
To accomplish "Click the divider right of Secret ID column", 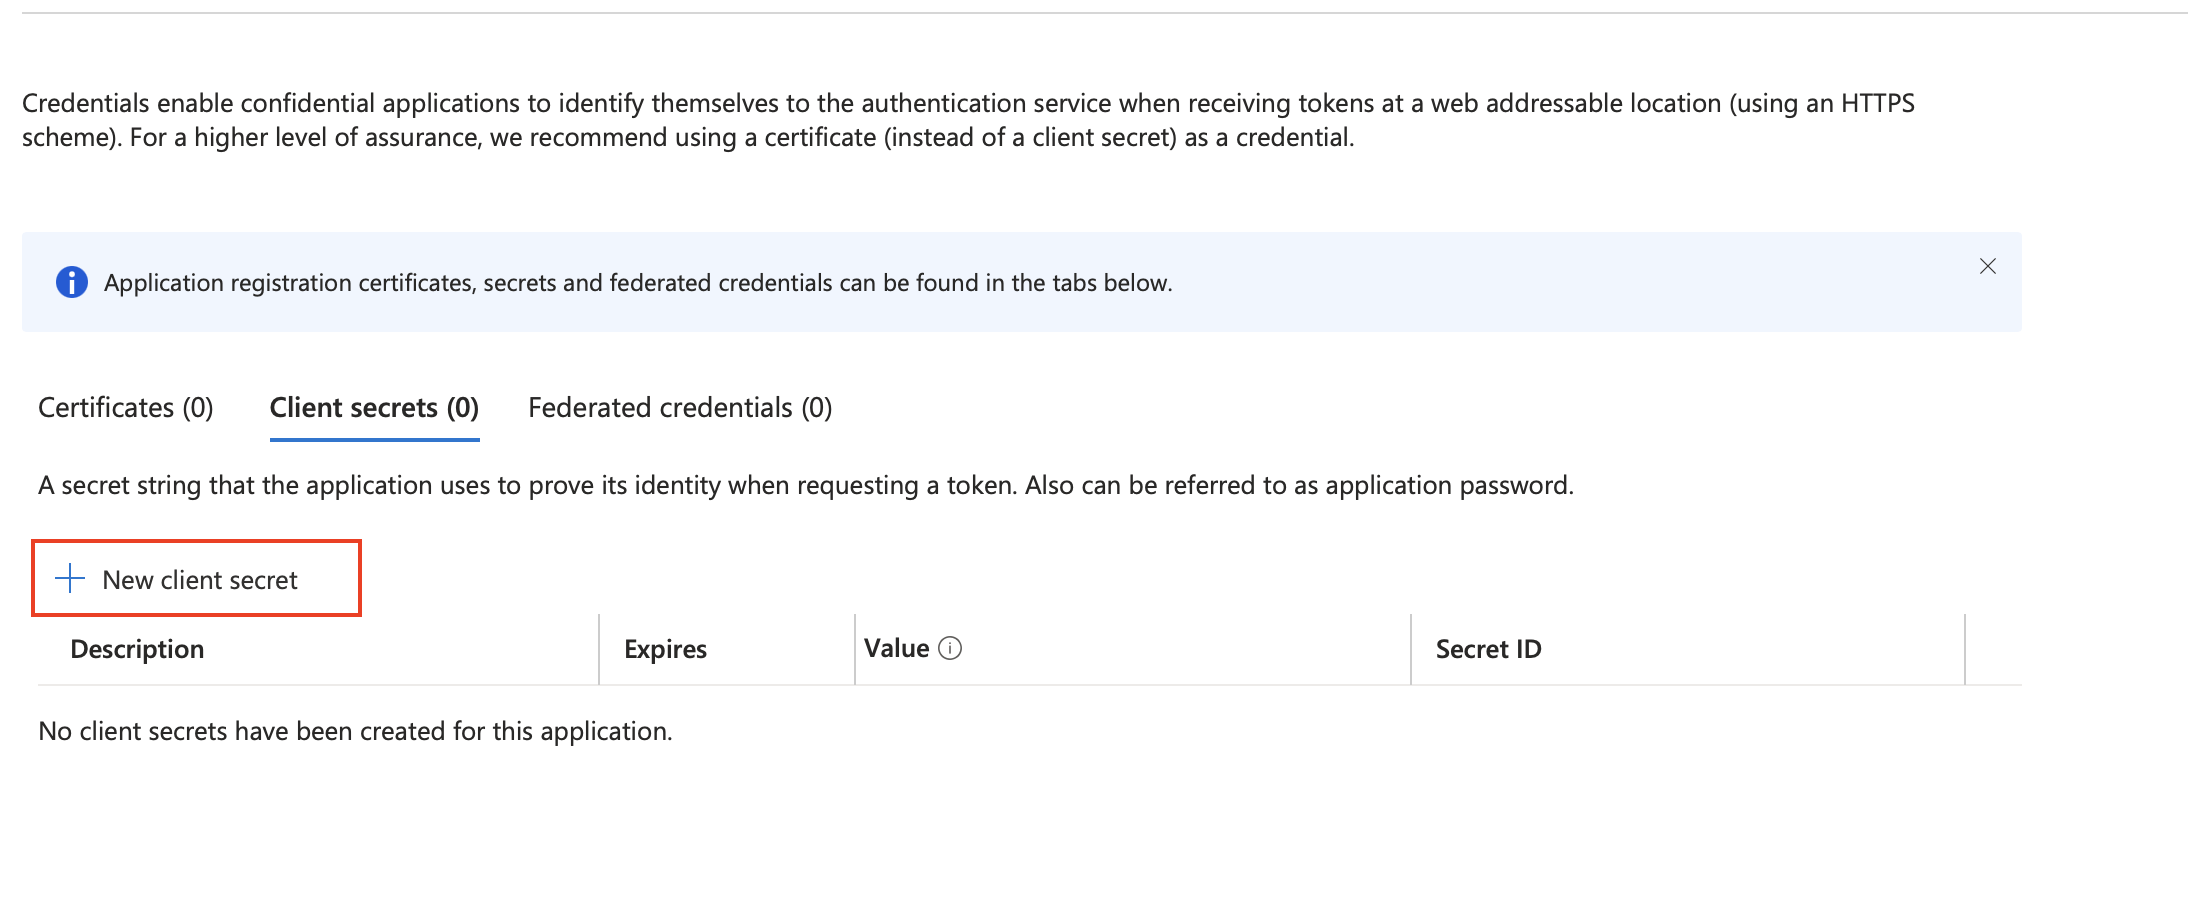I will 1965,649.
